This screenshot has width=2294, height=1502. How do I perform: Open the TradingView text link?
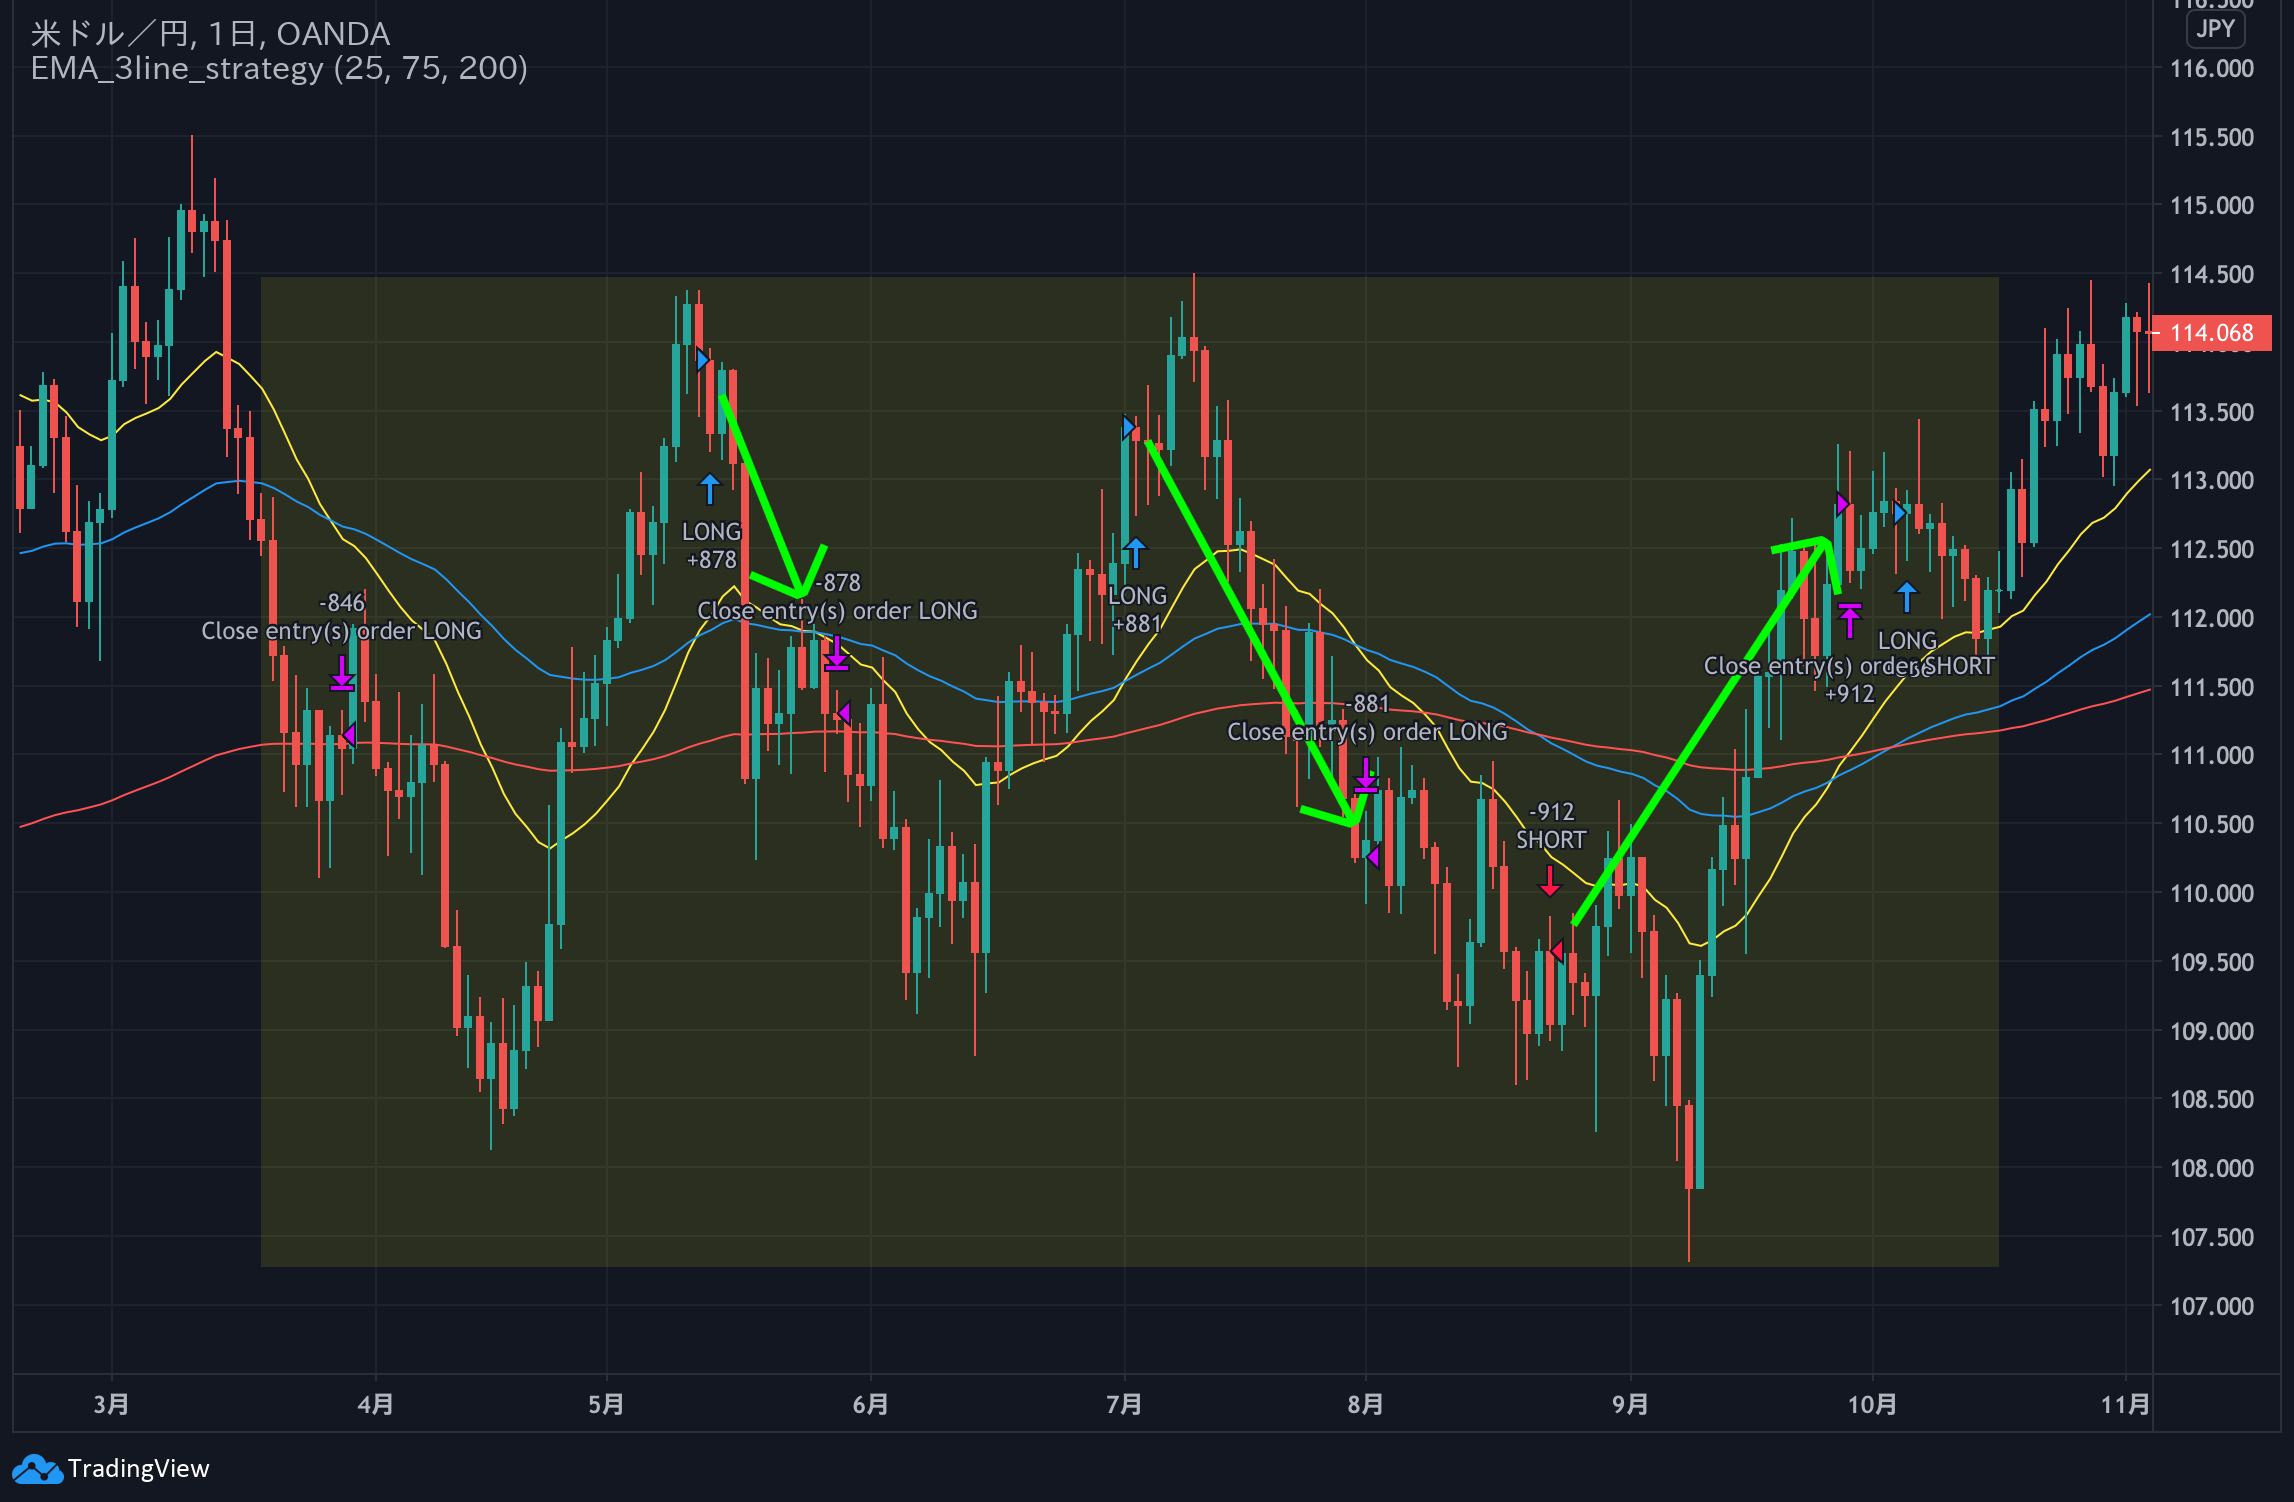coord(138,1469)
